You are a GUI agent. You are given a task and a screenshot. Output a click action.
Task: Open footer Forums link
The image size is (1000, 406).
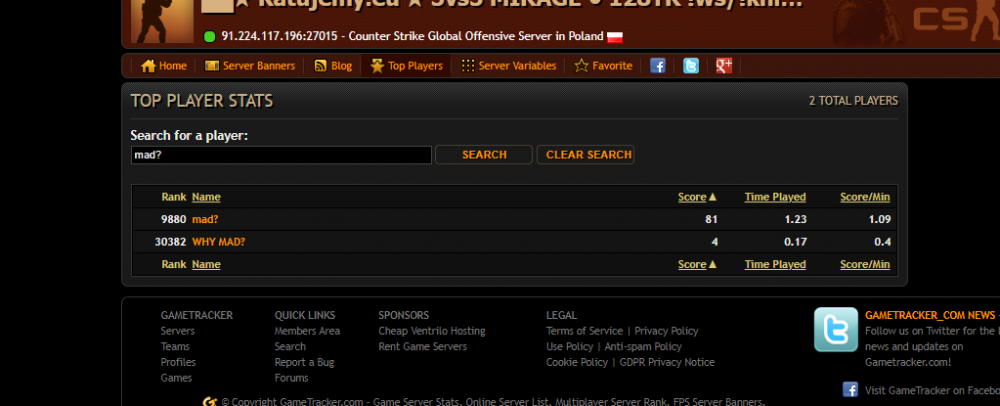pos(291,378)
